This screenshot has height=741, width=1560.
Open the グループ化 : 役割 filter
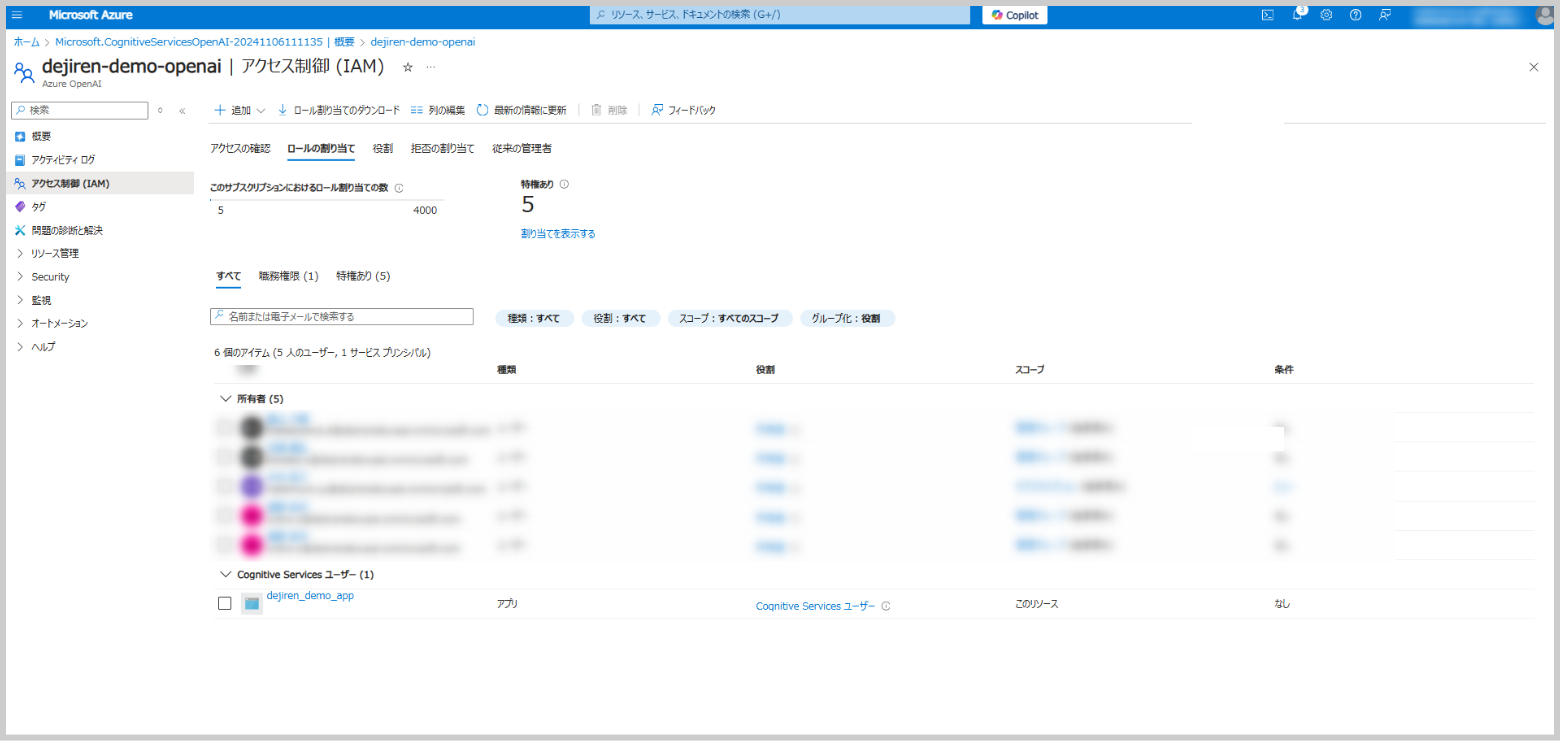point(847,318)
